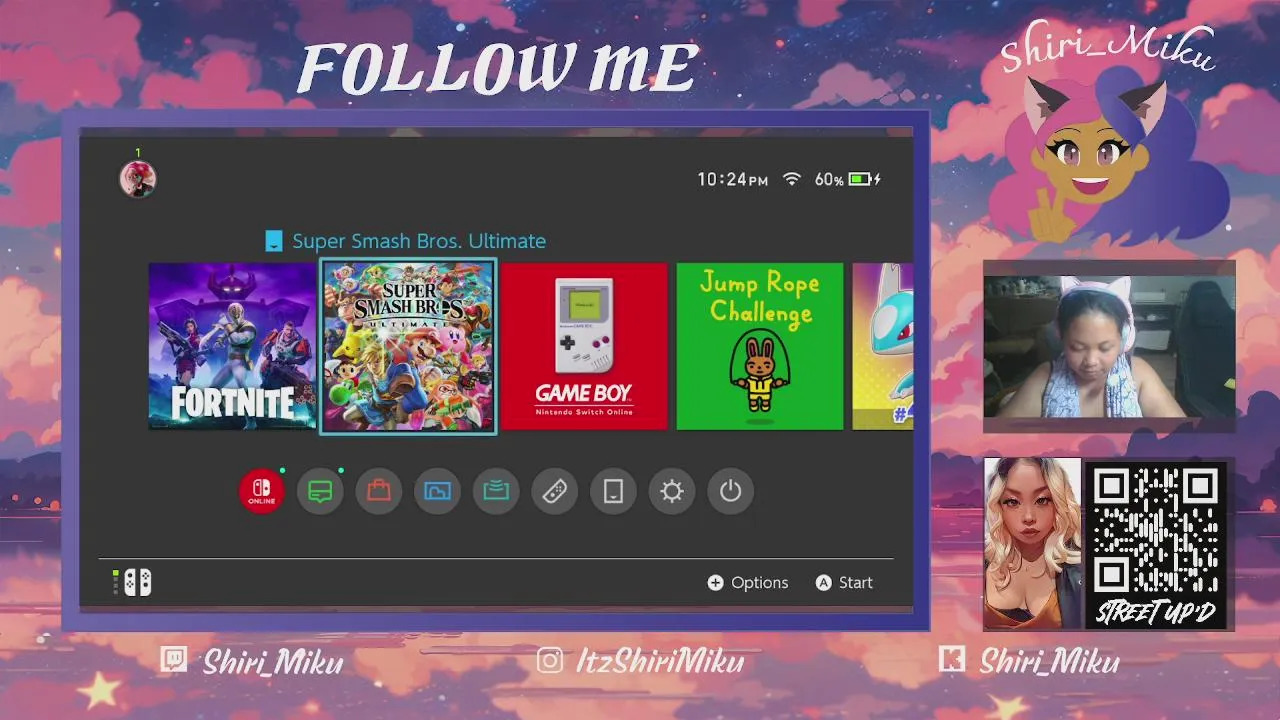Screen dimensions: 1280x720
Task: Open the GameShare icon
Action: tap(496, 491)
